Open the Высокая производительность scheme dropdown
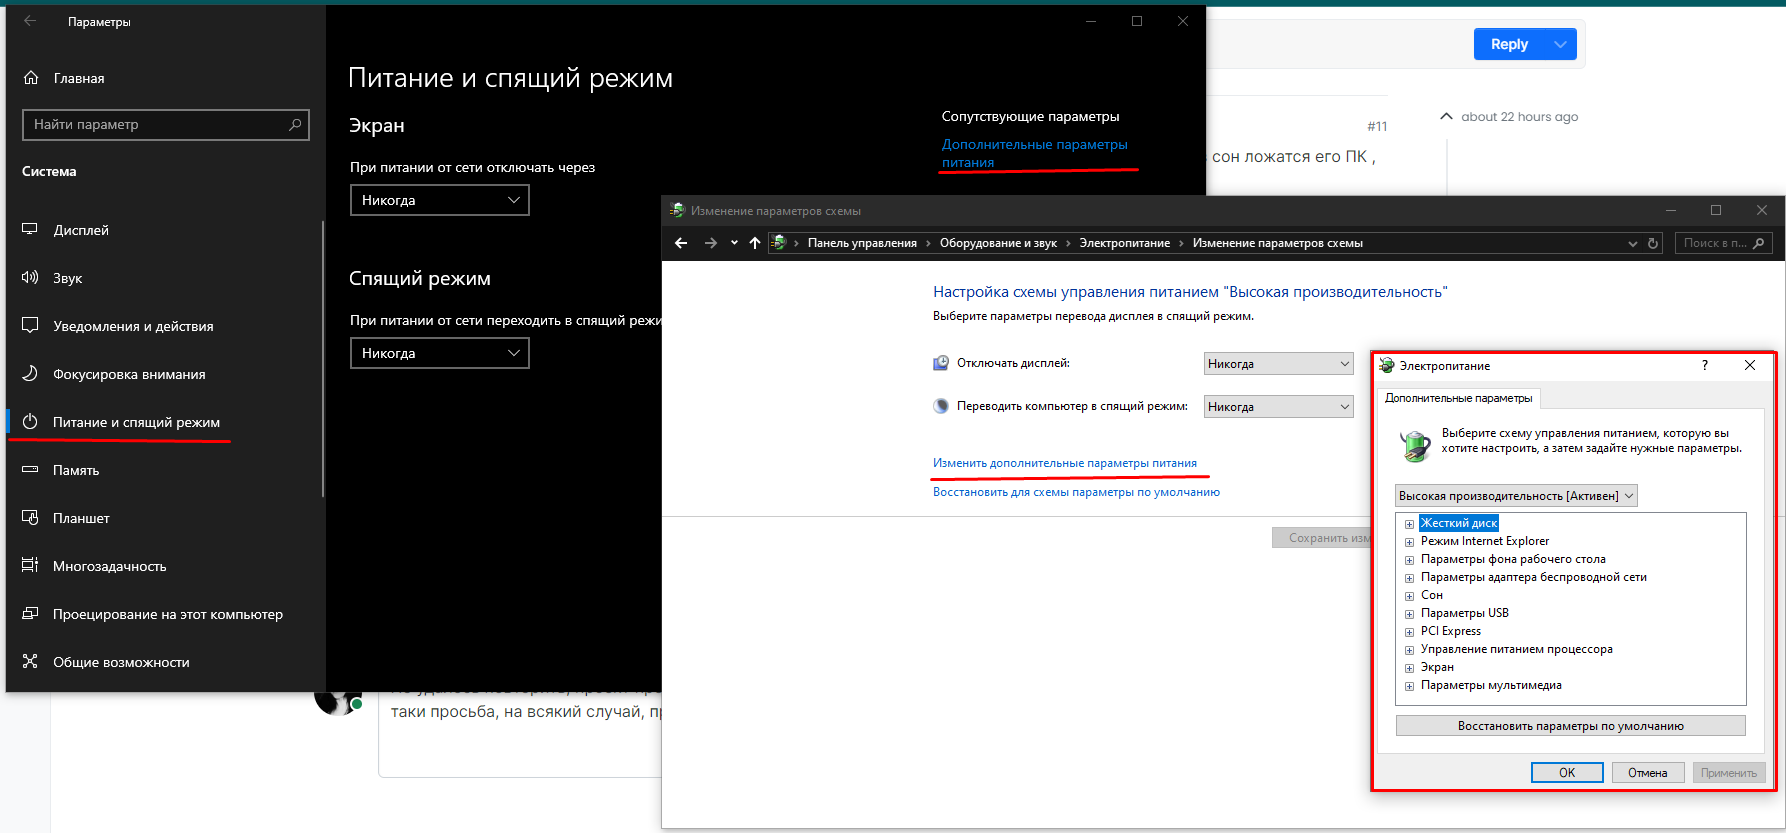1786x833 pixels. click(x=1516, y=496)
